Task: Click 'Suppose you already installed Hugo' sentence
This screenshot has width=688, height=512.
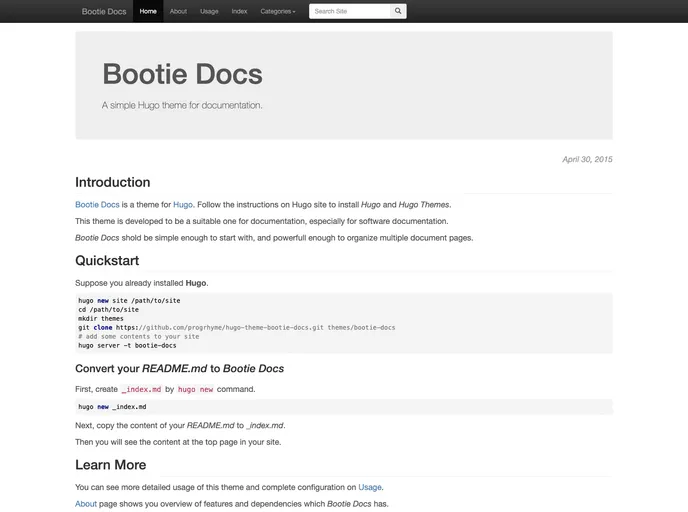Action: tap(142, 283)
